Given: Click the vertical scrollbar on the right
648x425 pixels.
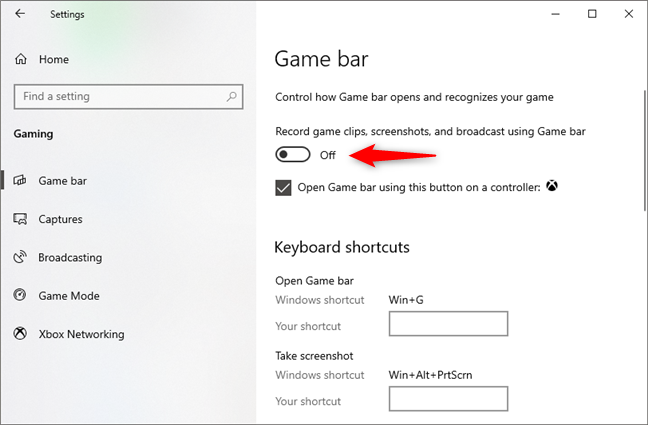Looking at the screenshot, I should 645,151.
